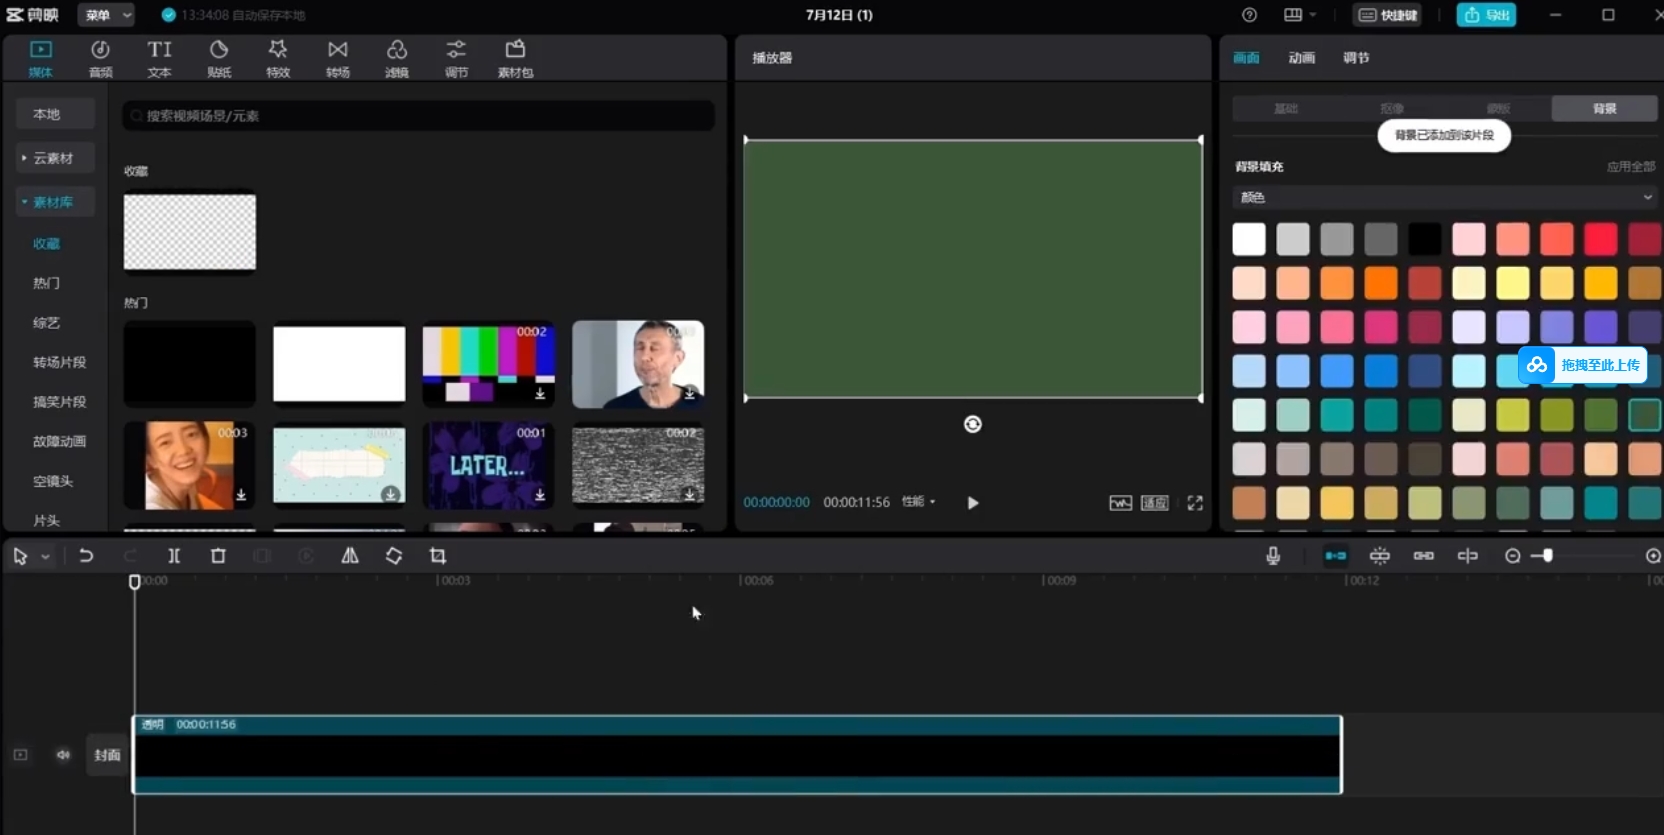1664x835 pixels.
Task: Open the 菜单 menu dropdown
Action: pyautogui.click(x=108, y=15)
